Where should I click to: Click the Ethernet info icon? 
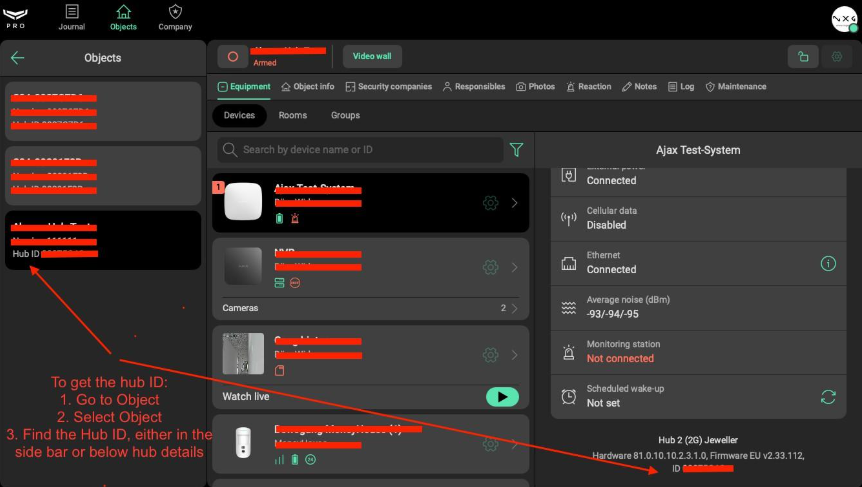828,263
